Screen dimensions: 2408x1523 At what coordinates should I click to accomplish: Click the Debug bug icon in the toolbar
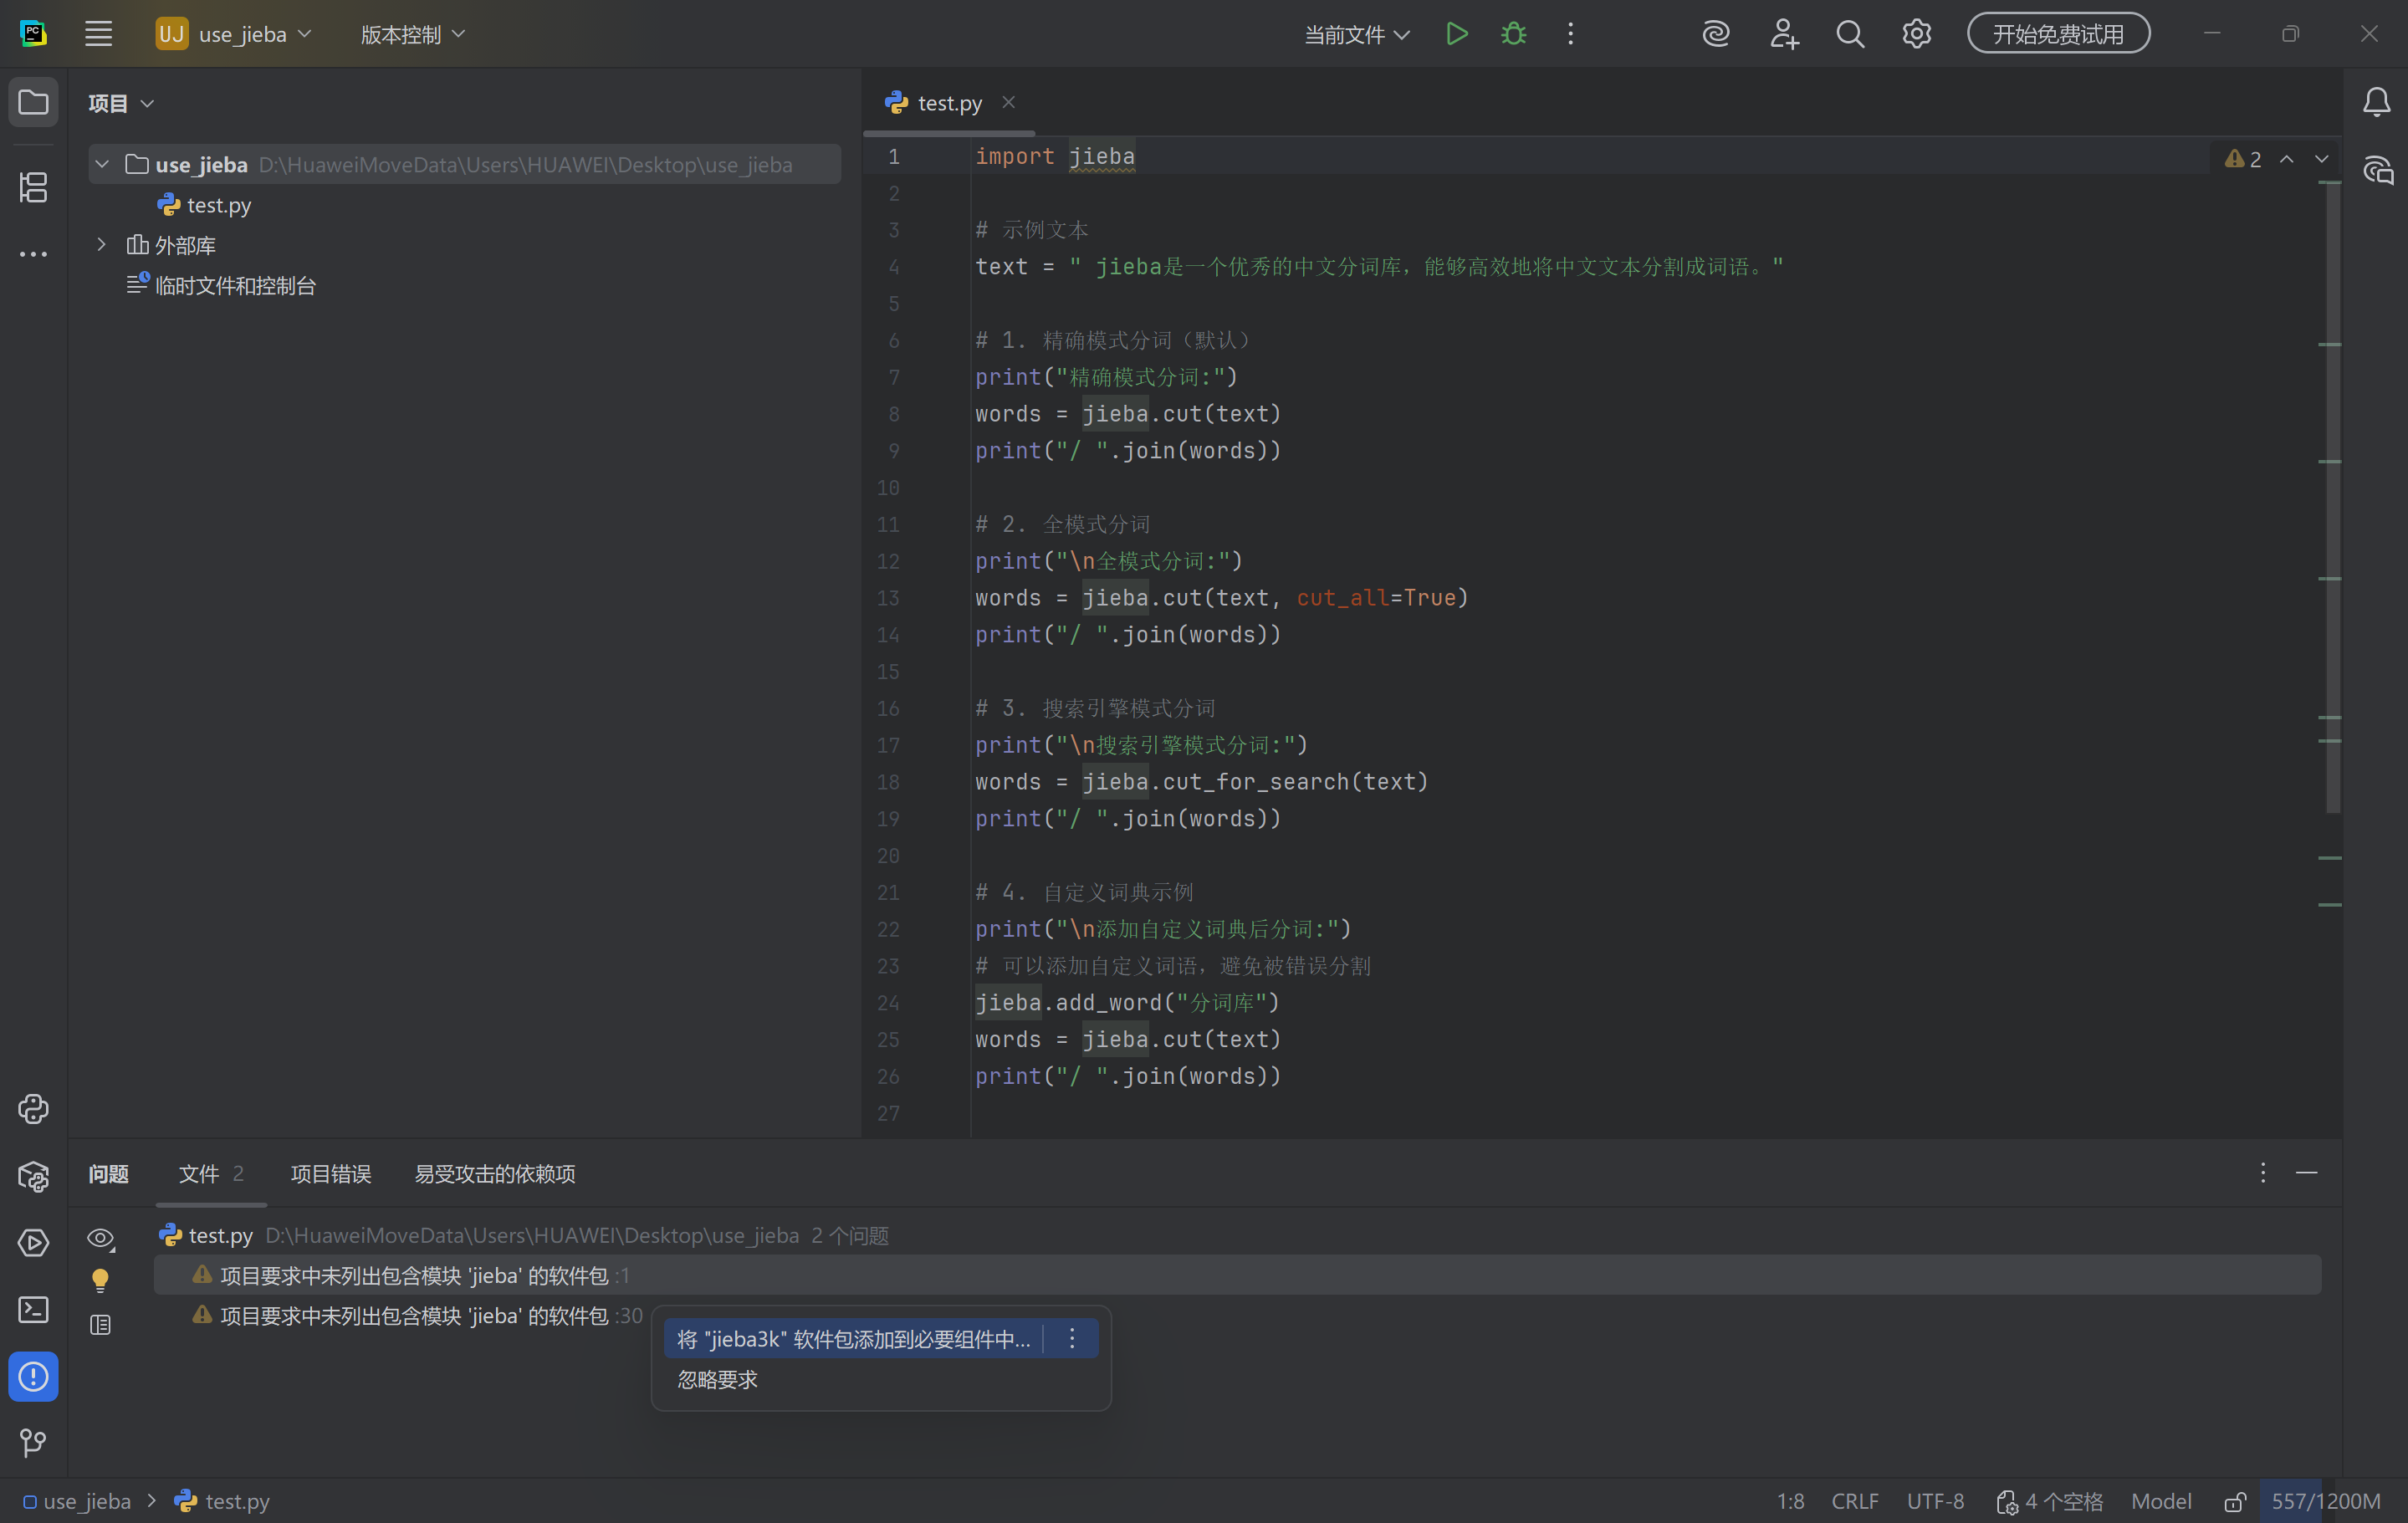tap(1513, 34)
